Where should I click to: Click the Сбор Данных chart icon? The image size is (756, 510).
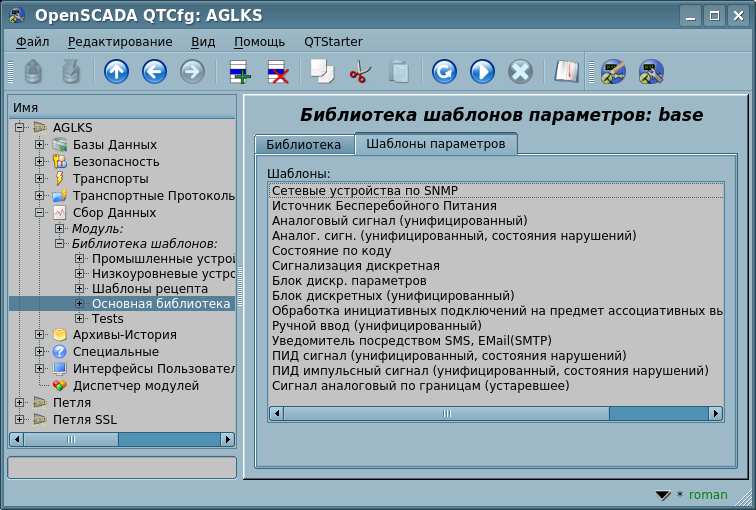point(59,213)
